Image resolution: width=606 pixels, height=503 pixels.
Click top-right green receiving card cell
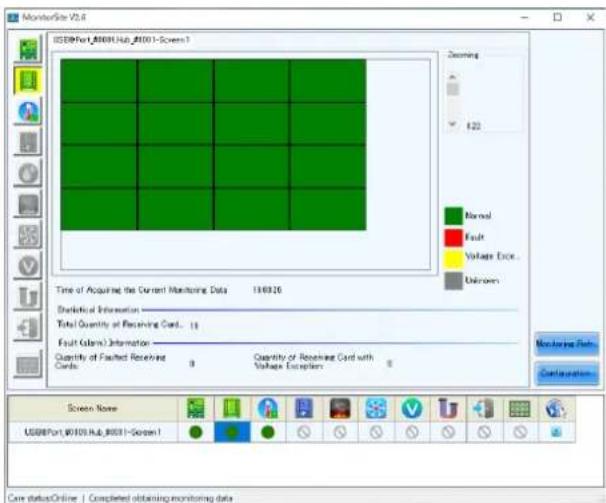(x=328, y=80)
